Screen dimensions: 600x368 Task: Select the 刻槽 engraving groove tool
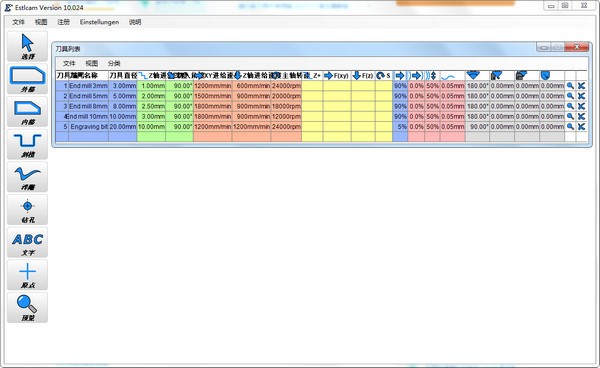pos(27,144)
